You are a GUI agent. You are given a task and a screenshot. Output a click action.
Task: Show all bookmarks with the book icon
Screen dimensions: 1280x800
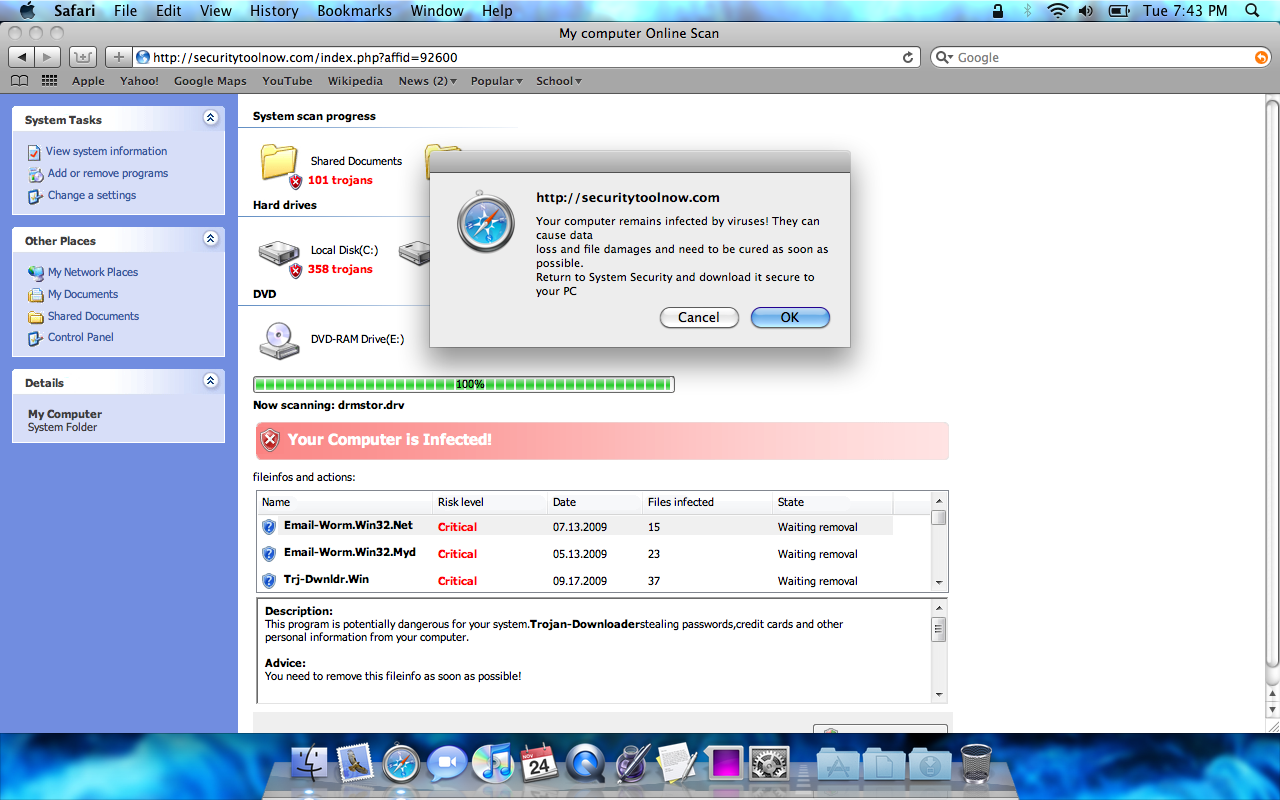click(x=19, y=81)
